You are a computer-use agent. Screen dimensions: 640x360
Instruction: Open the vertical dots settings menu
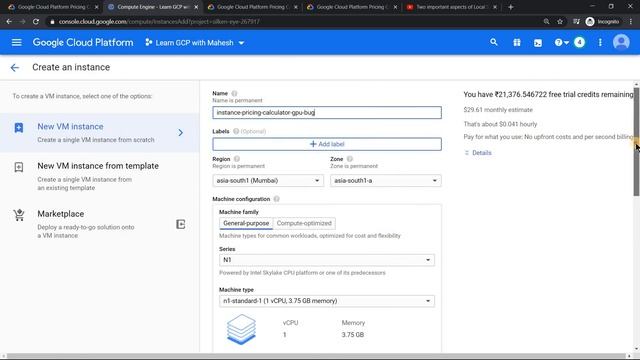point(600,42)
